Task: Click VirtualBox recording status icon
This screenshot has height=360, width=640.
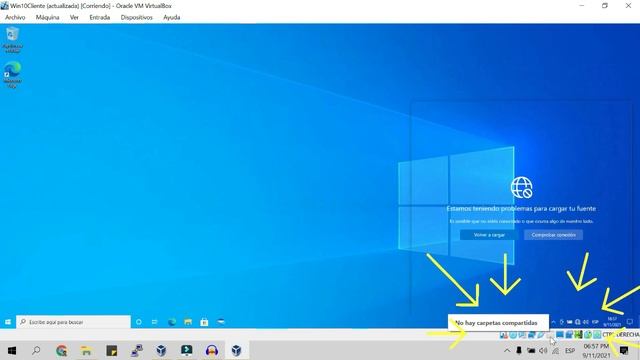Action: click(x=569, y=335)
